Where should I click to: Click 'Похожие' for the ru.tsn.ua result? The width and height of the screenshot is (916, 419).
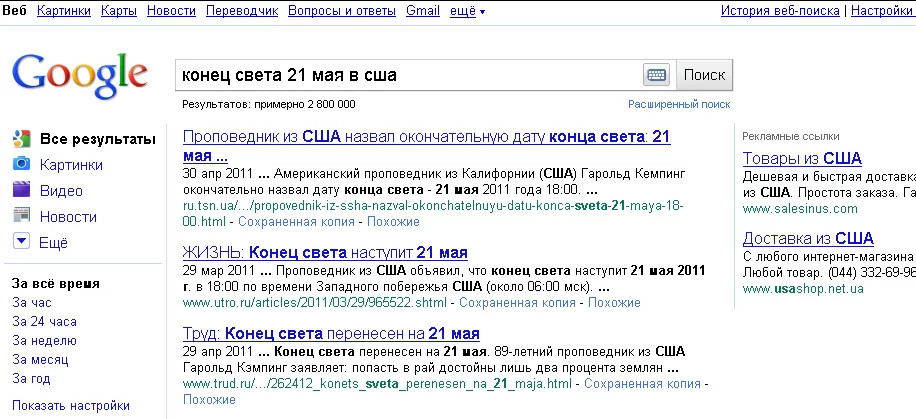click(x=393, y=222)
